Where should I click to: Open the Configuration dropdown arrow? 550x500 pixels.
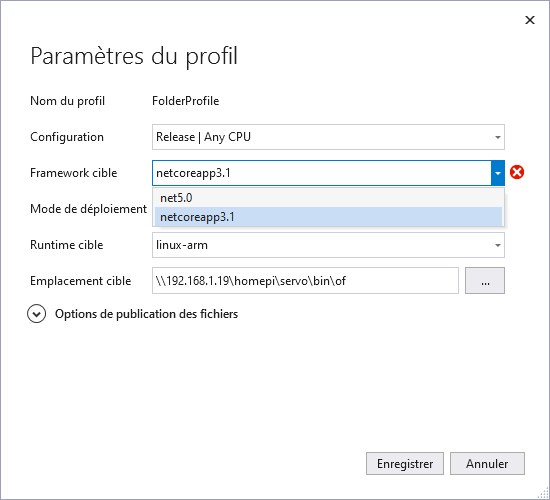[497, 137]
